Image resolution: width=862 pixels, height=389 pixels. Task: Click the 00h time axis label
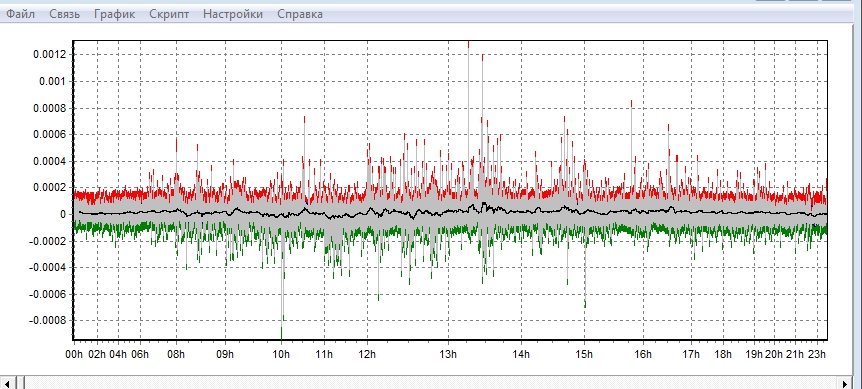click(74, 354)
